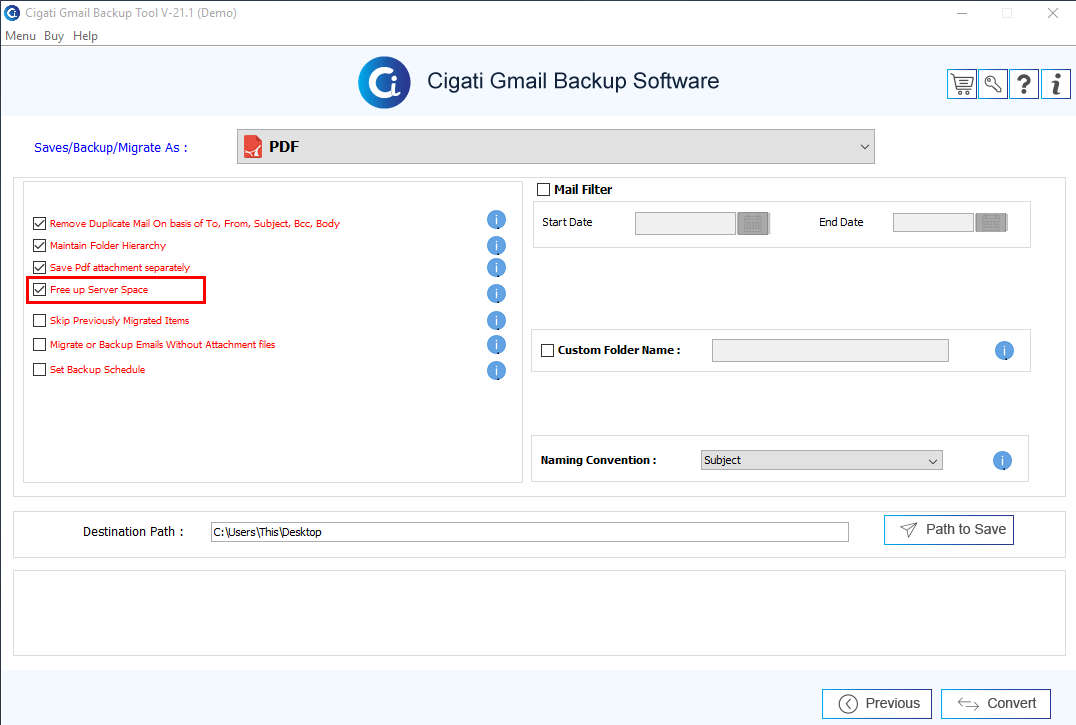The height and width of the screenshot is (725, 1076).
Task: Click info icon for Save Pdf attachment separately
Action: (x=496, y=268)
